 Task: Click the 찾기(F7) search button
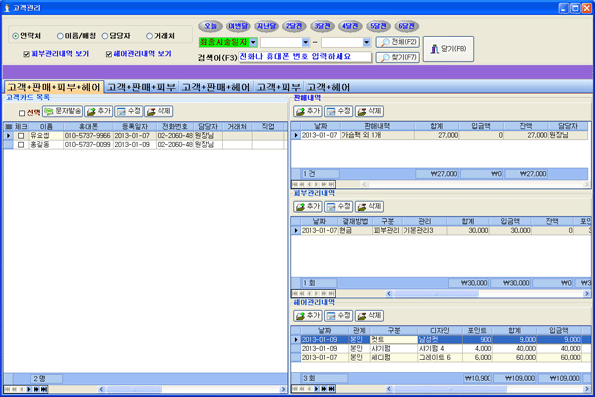point(398,58)
